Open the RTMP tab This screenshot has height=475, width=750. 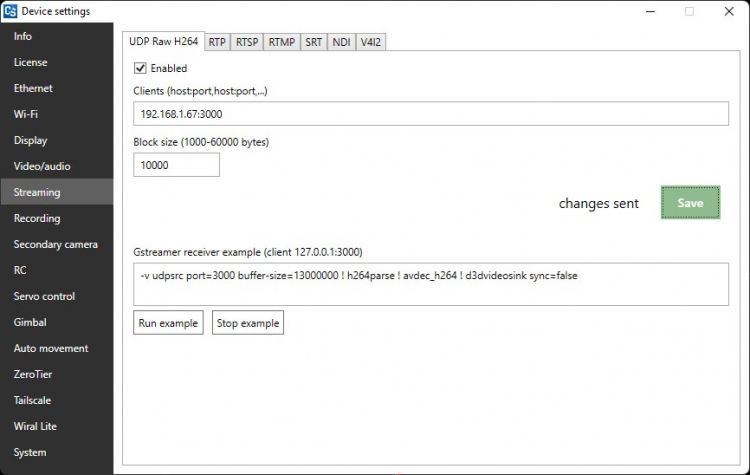282,42
